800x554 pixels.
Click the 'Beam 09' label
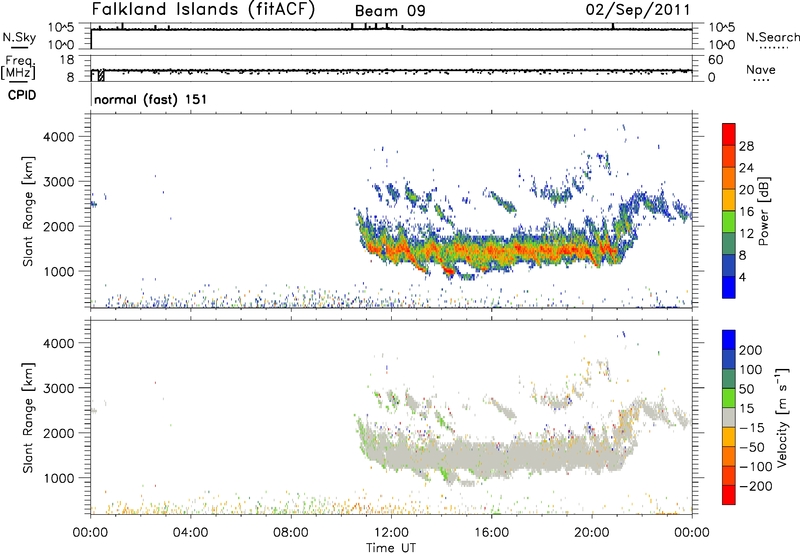(x=390, y=11)
